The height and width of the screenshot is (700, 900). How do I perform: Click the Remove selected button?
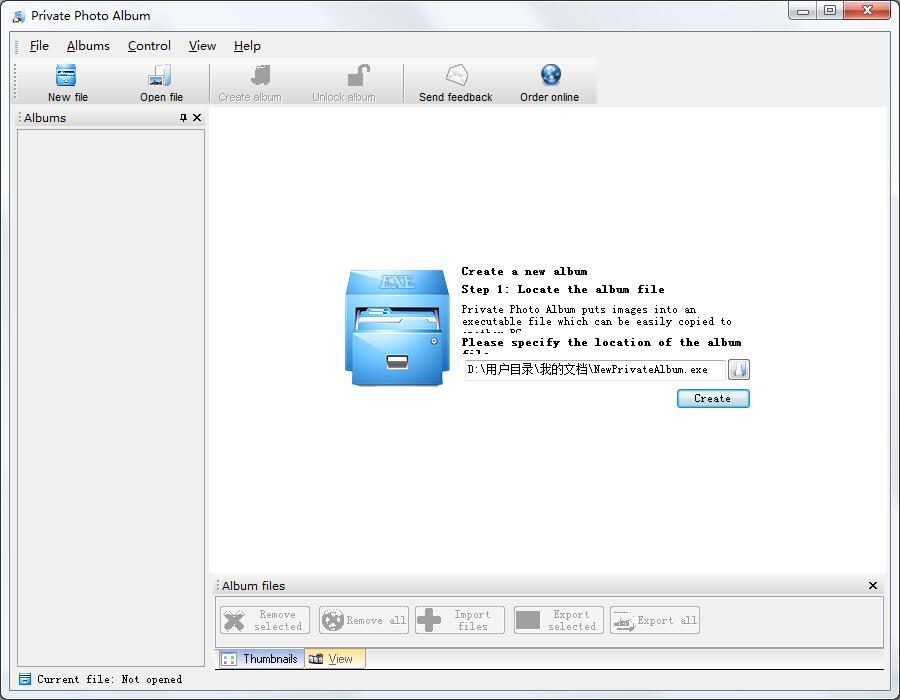pos(265,620)
